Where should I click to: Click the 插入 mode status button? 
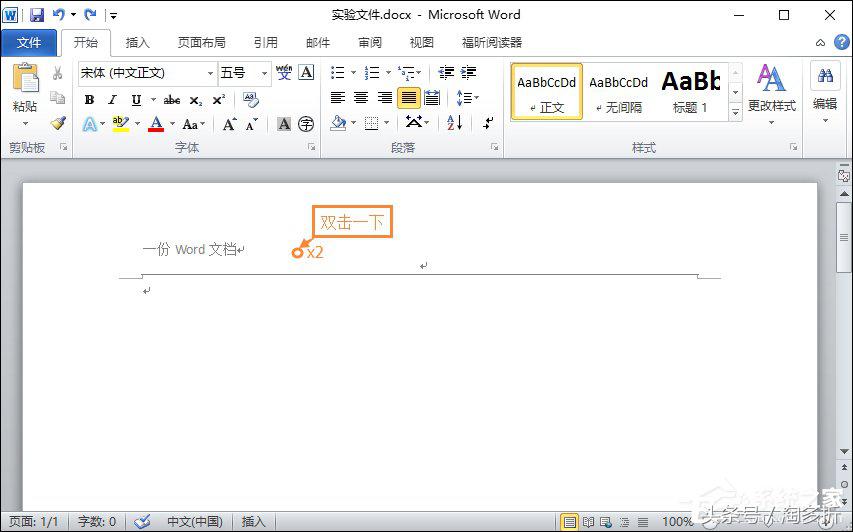click(252, 522)
